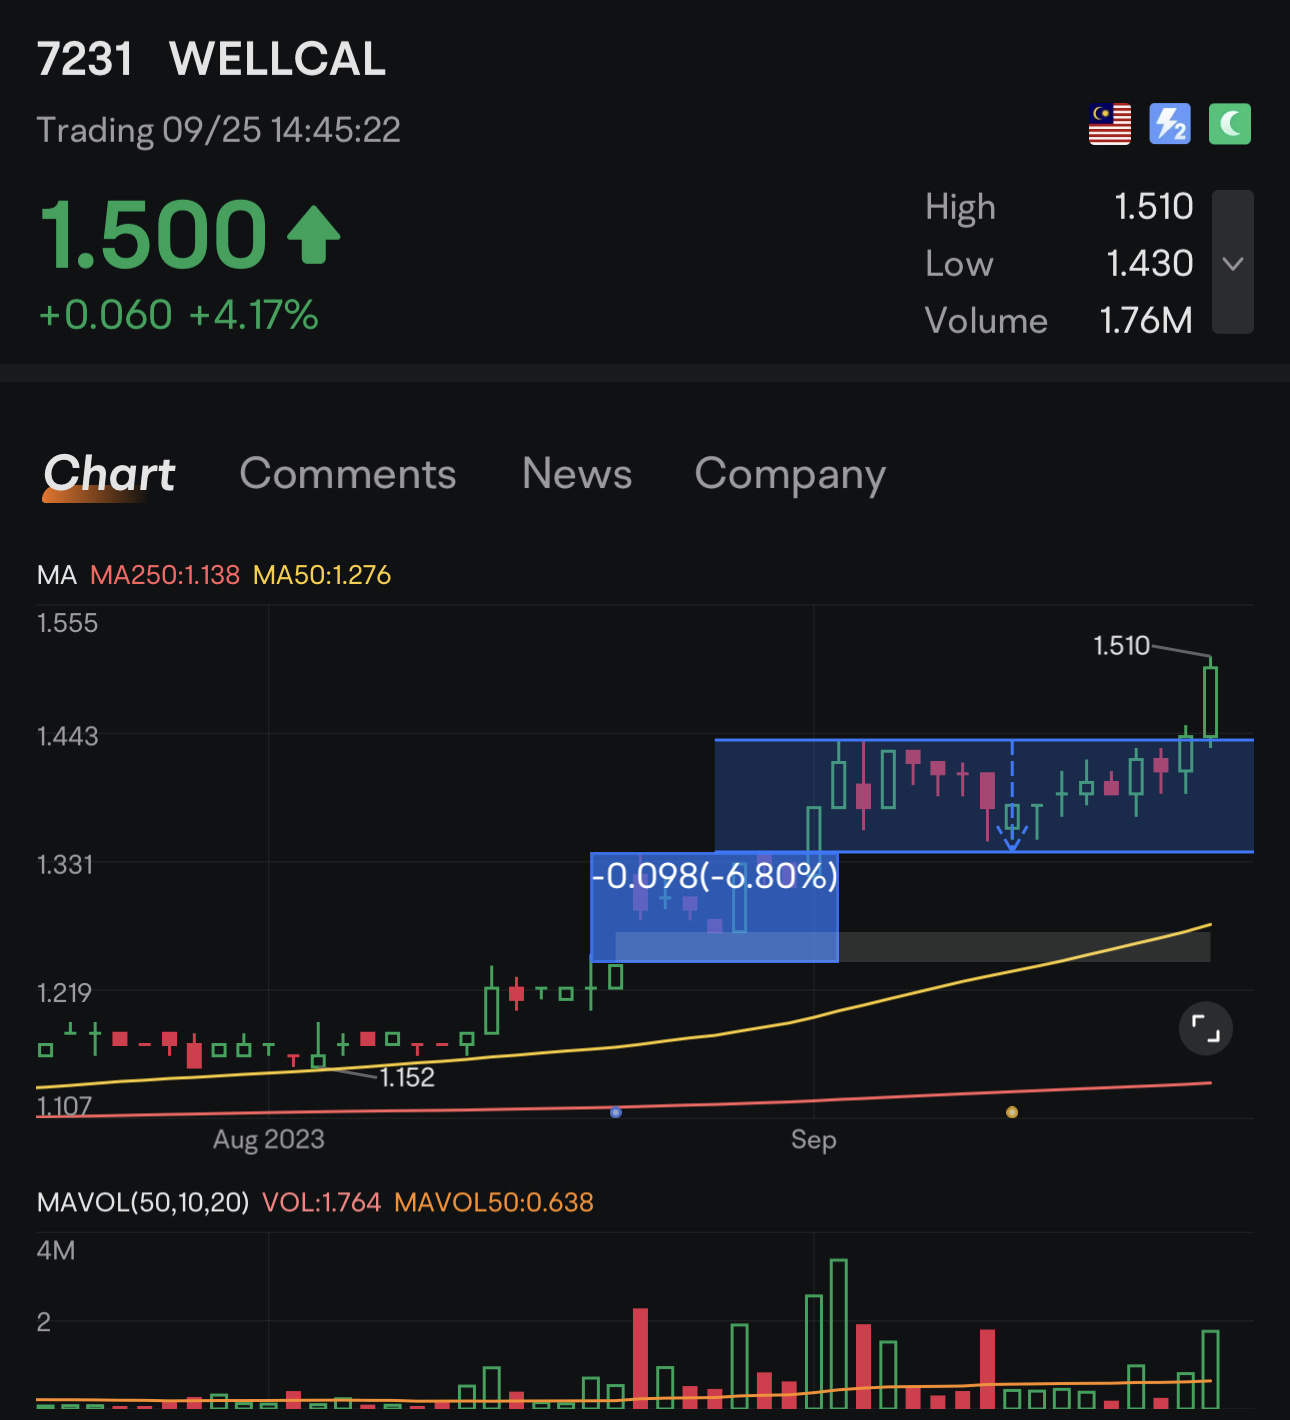Tap the fullscreen chart expand icon

(x=1206, y=1028)
